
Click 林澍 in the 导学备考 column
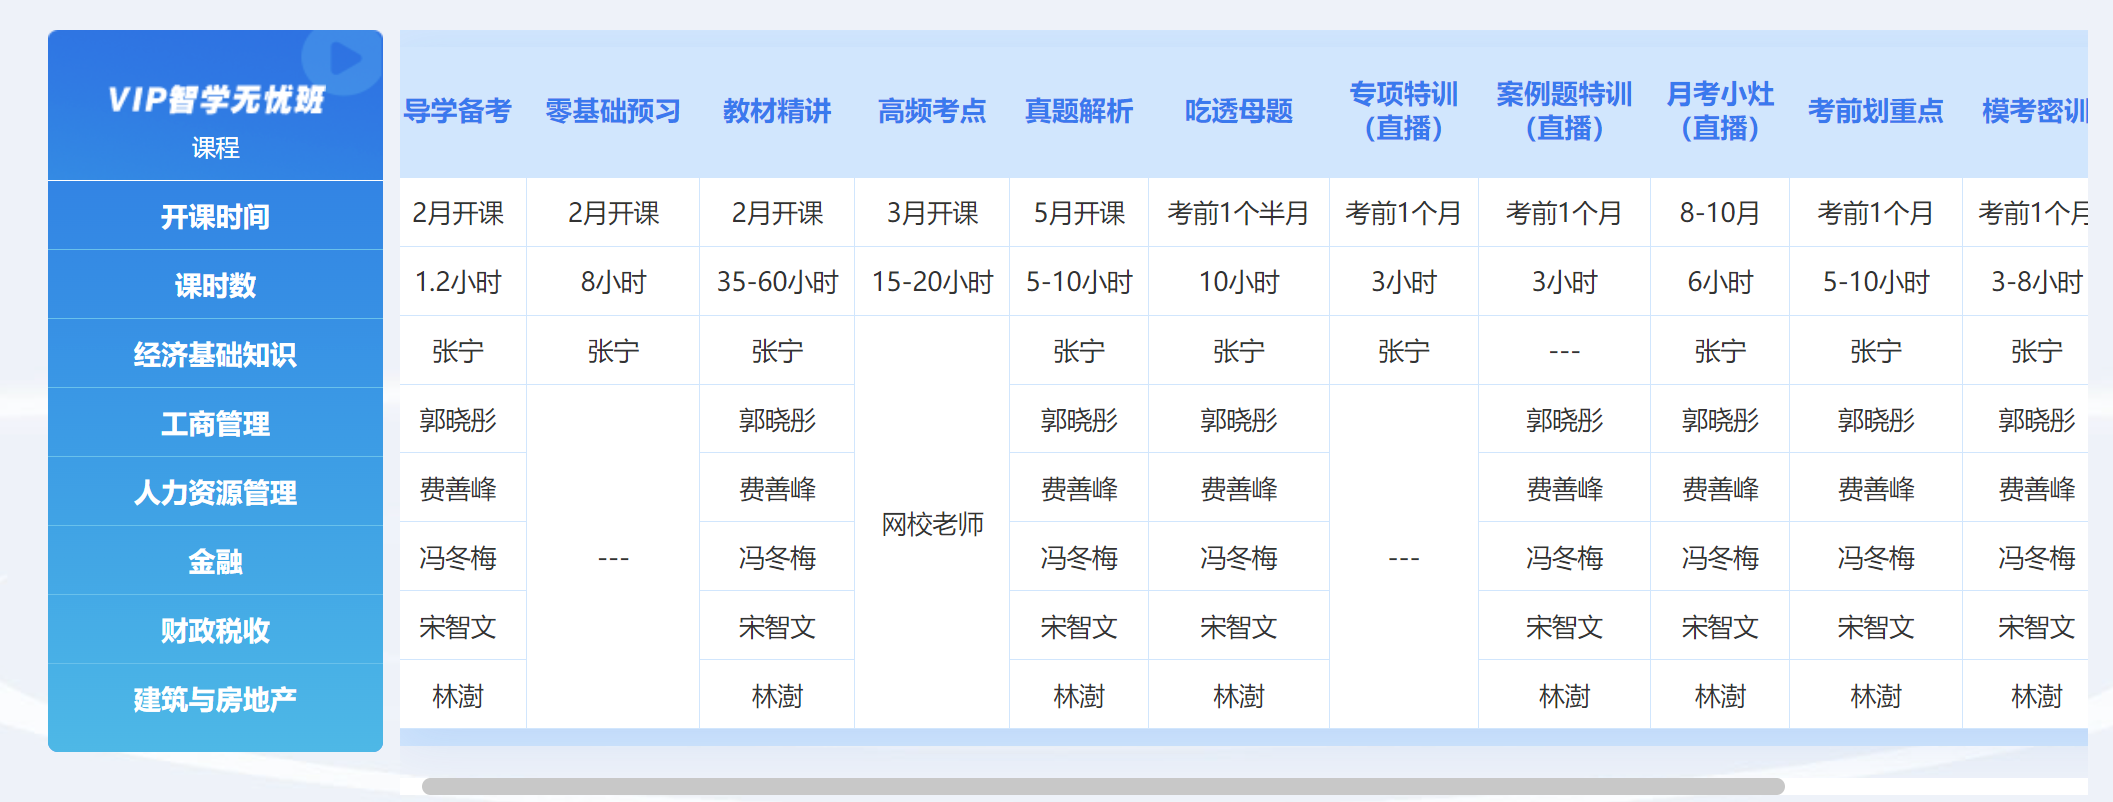(x=458, y=696)
